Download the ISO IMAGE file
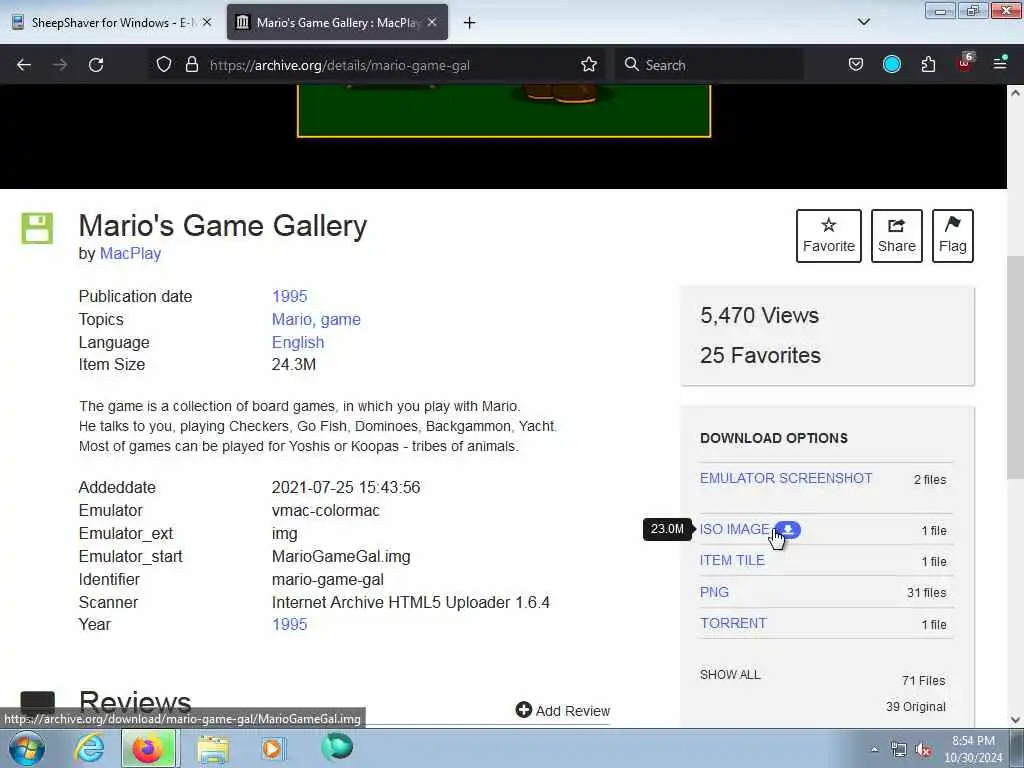1024x768 pixels. pos(735,529)
